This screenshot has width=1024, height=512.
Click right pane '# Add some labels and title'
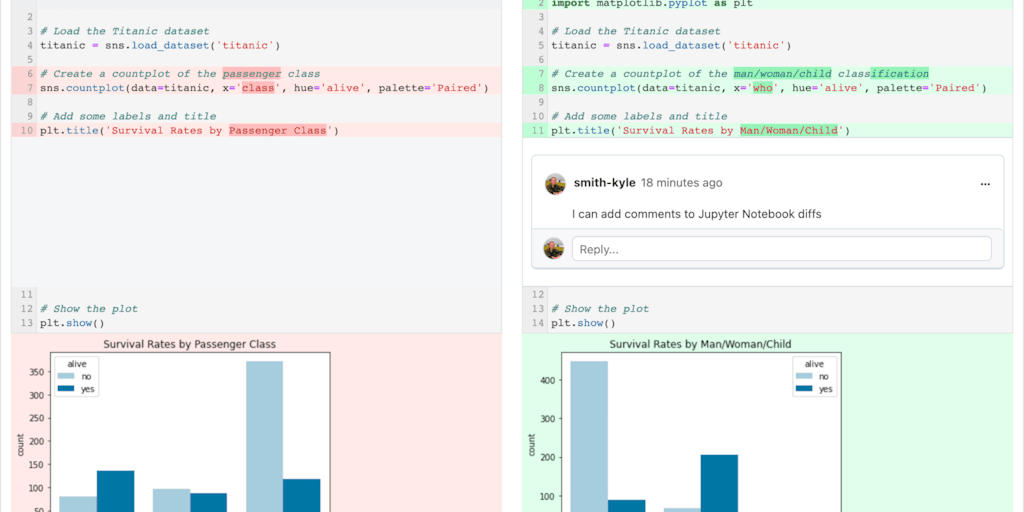[639, 116]
